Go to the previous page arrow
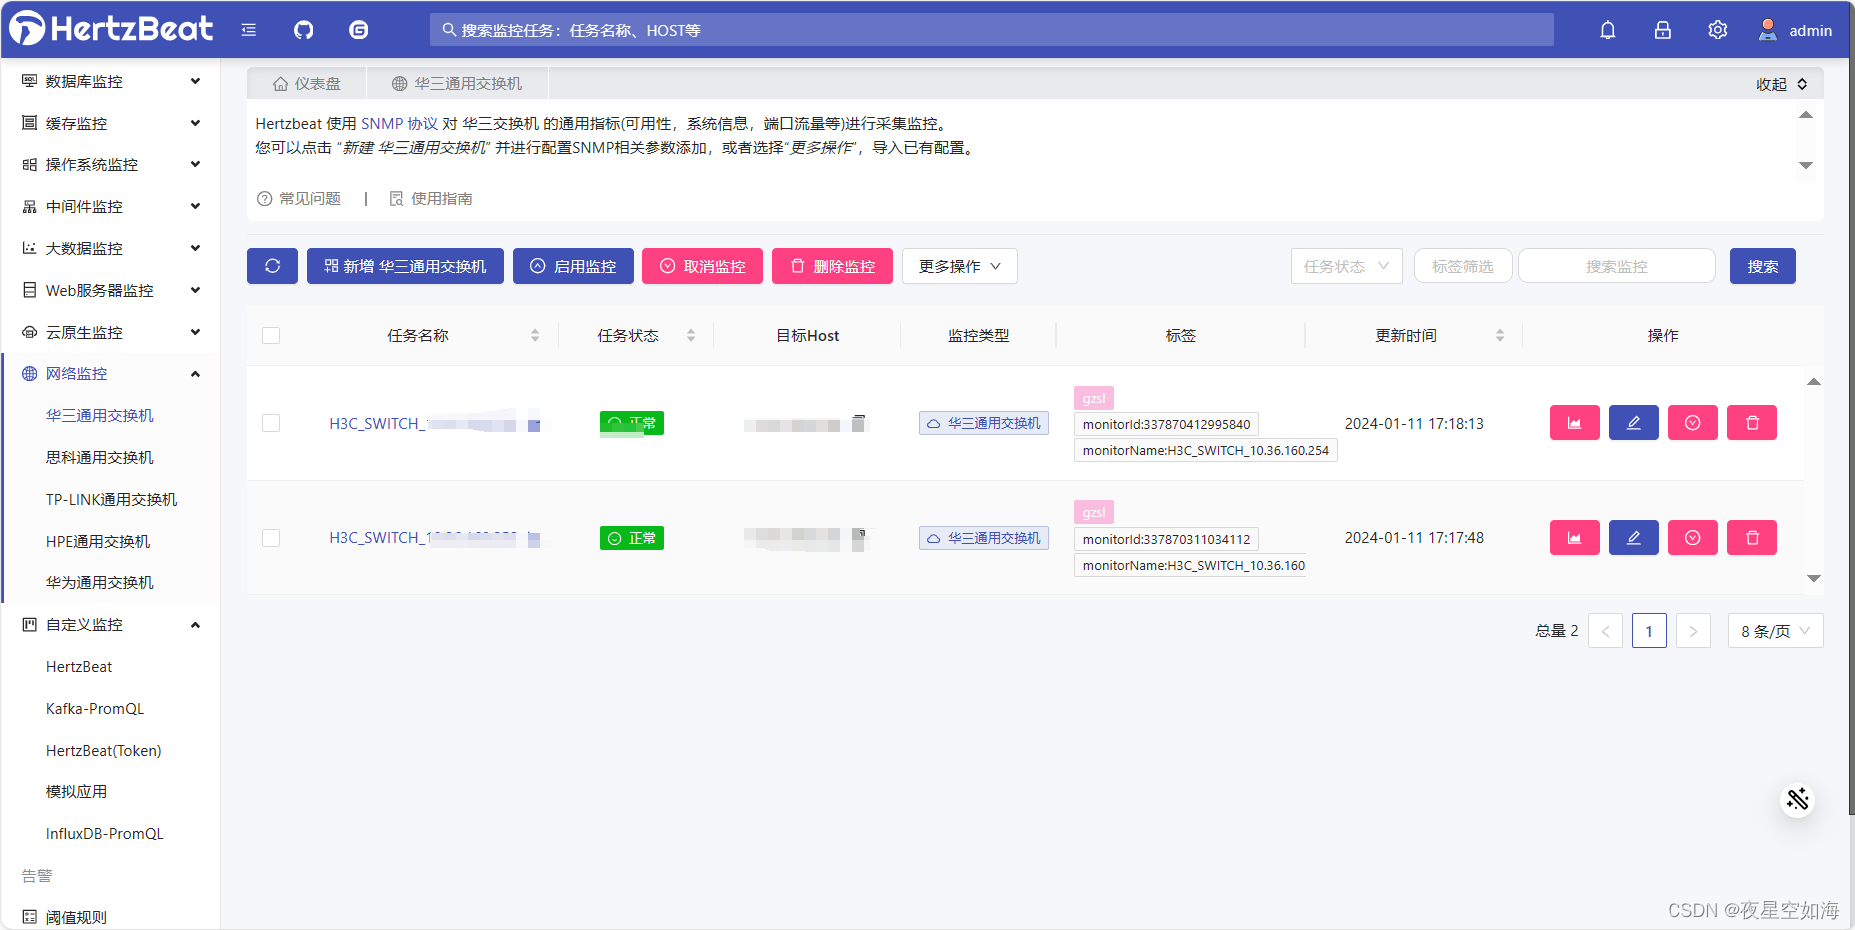This screenshot has width=1855, height=930. [x=1605, y=631]
